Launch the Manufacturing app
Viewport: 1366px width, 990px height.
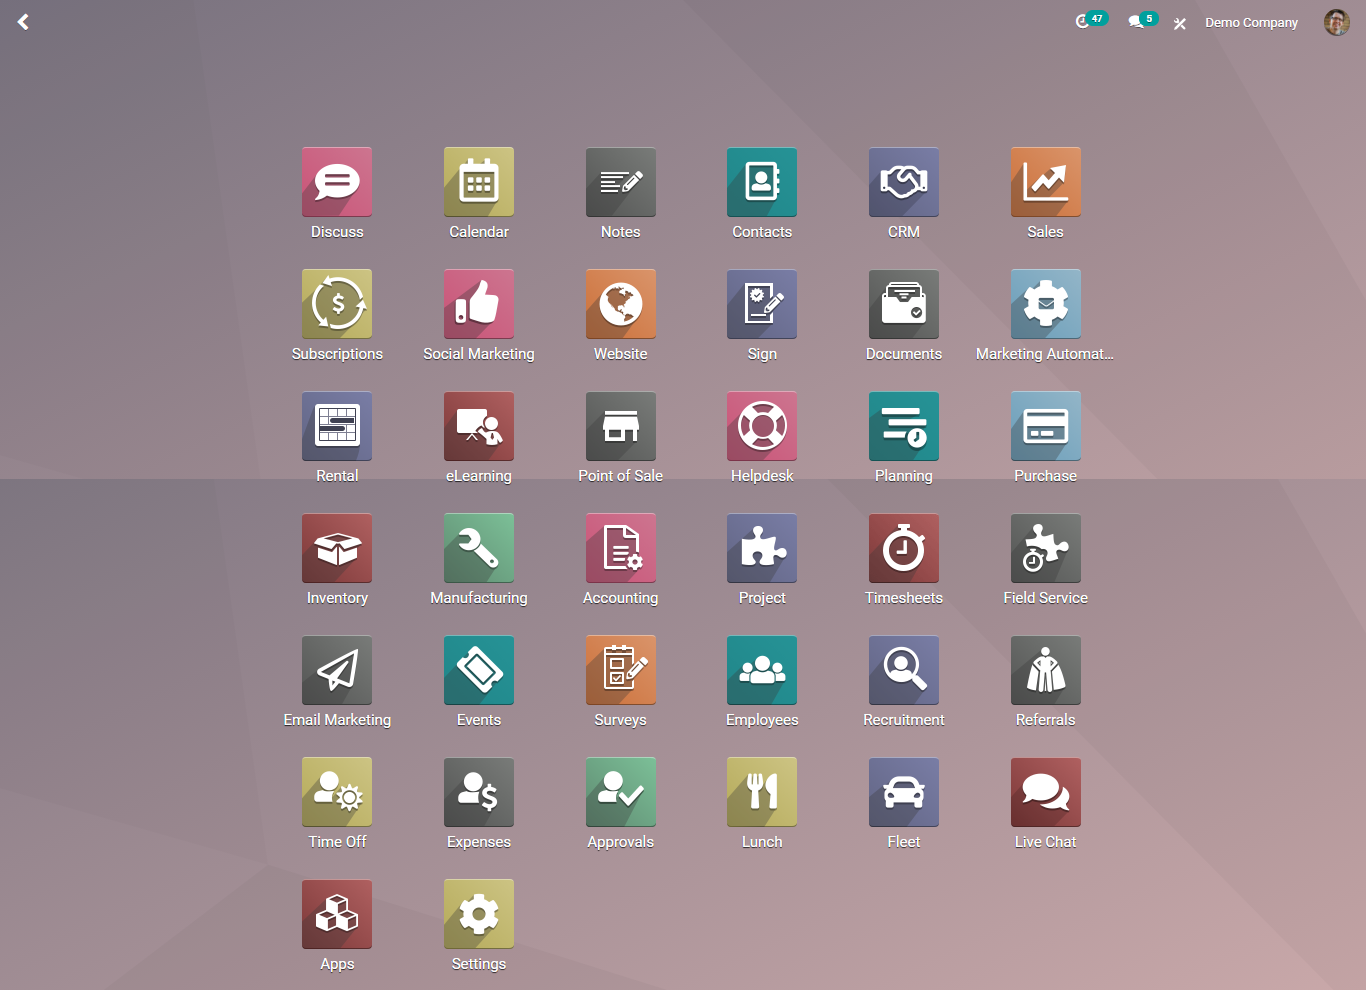click(x=479, y=548)
